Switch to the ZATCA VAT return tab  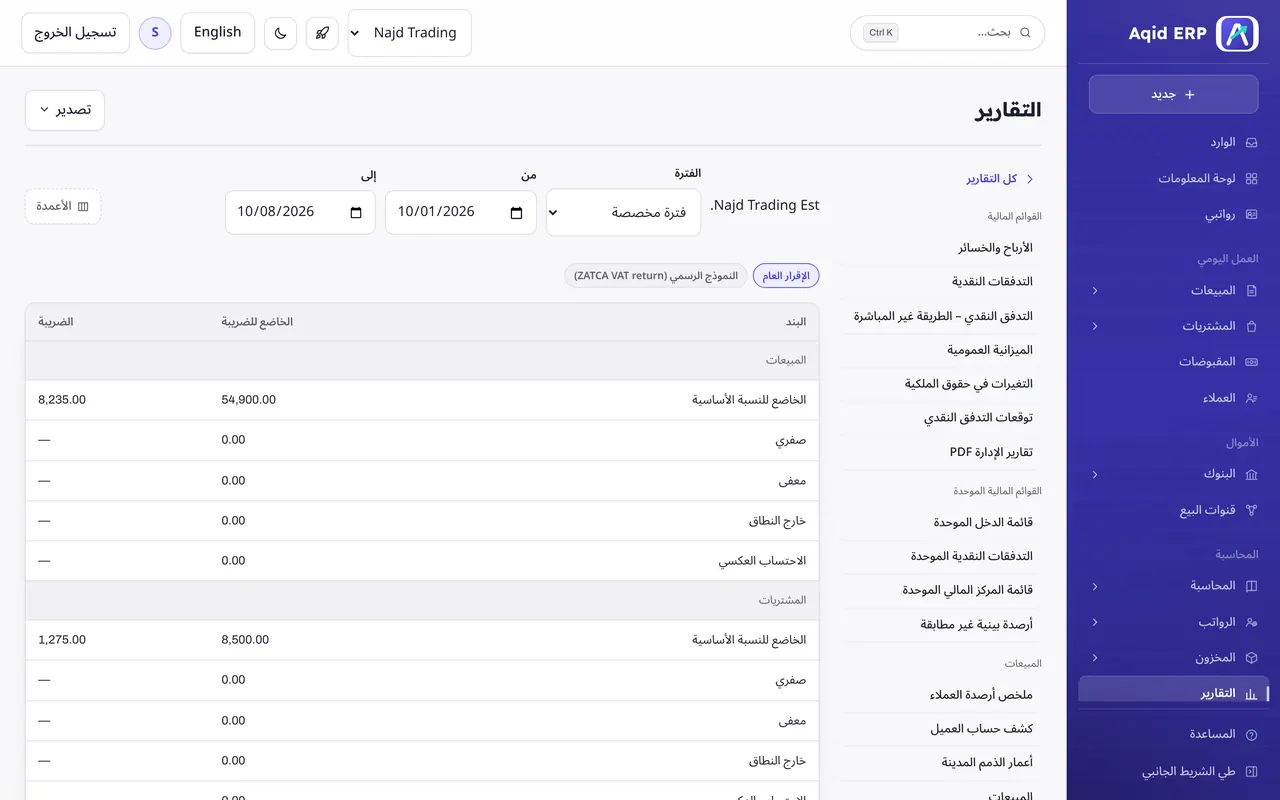pos(656,276)
